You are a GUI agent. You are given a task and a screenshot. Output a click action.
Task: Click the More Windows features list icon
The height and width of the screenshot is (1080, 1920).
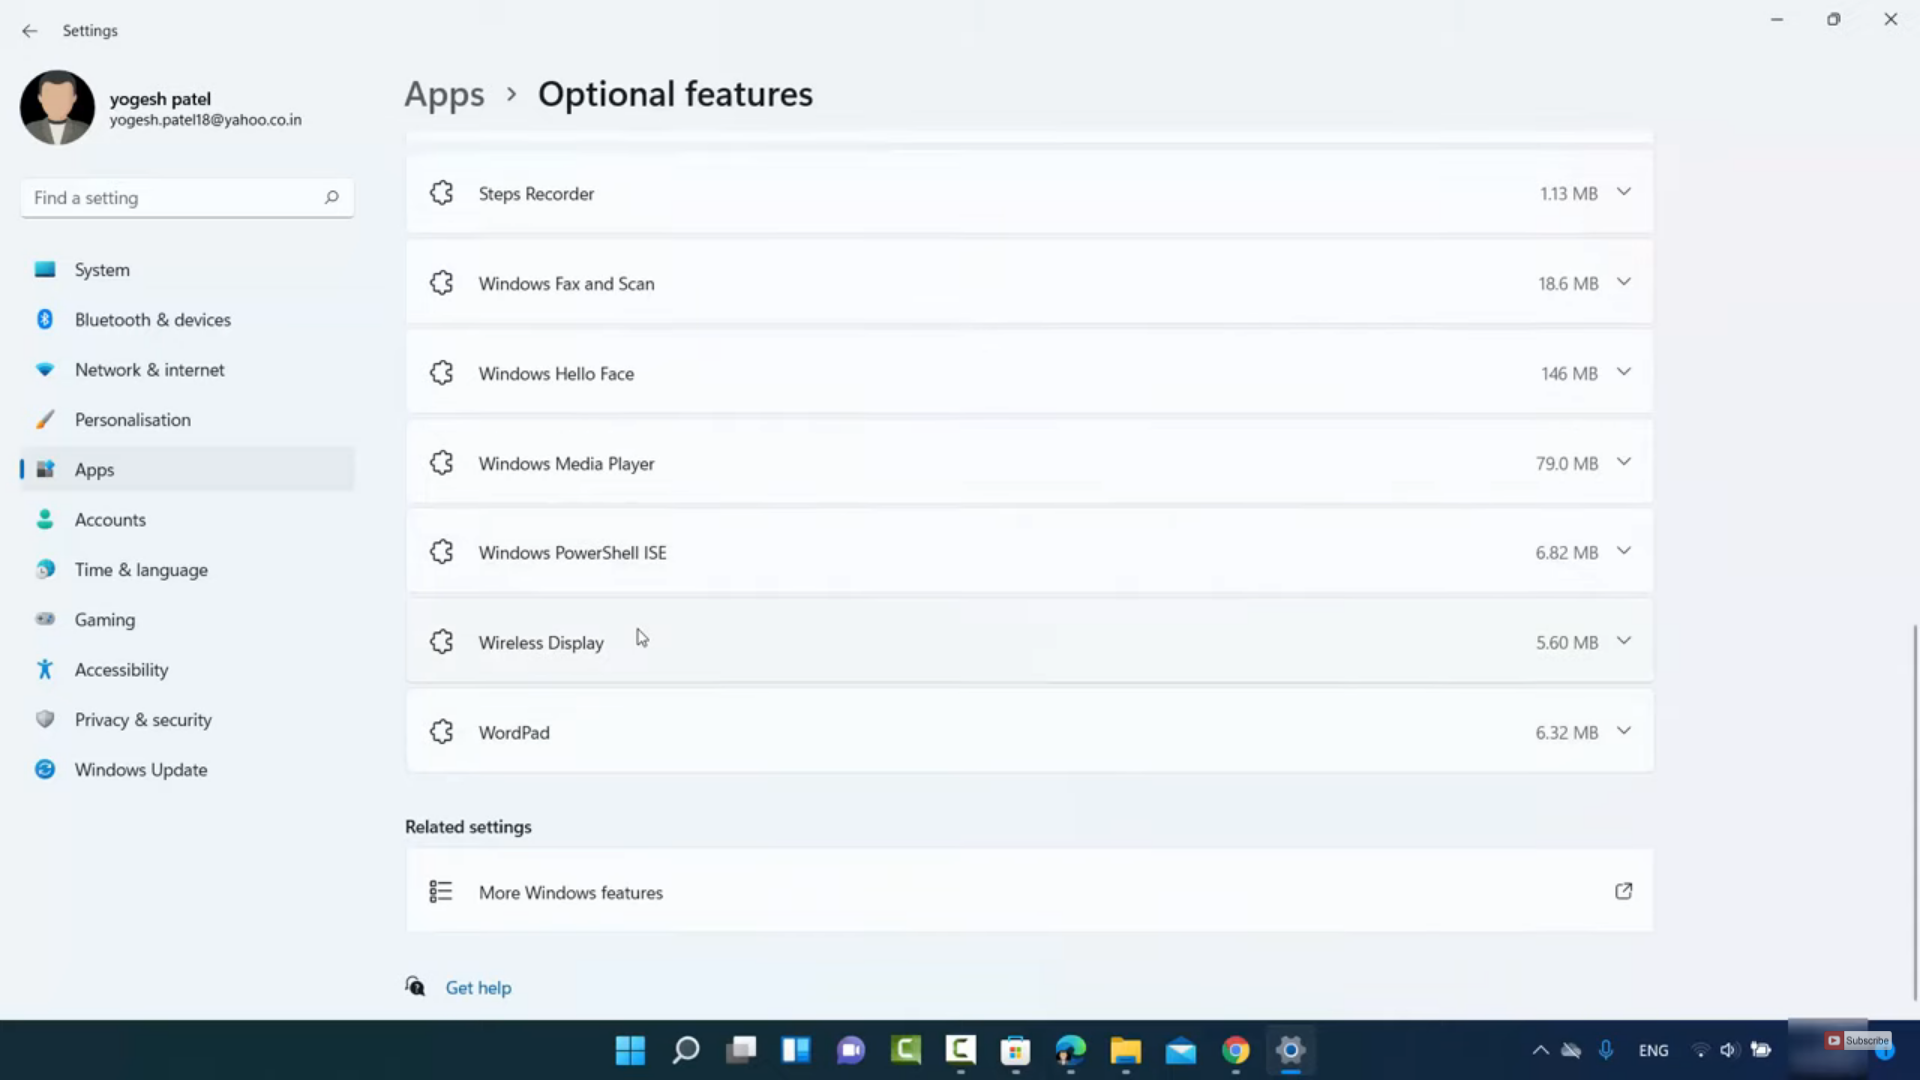[x=440, y=891]
